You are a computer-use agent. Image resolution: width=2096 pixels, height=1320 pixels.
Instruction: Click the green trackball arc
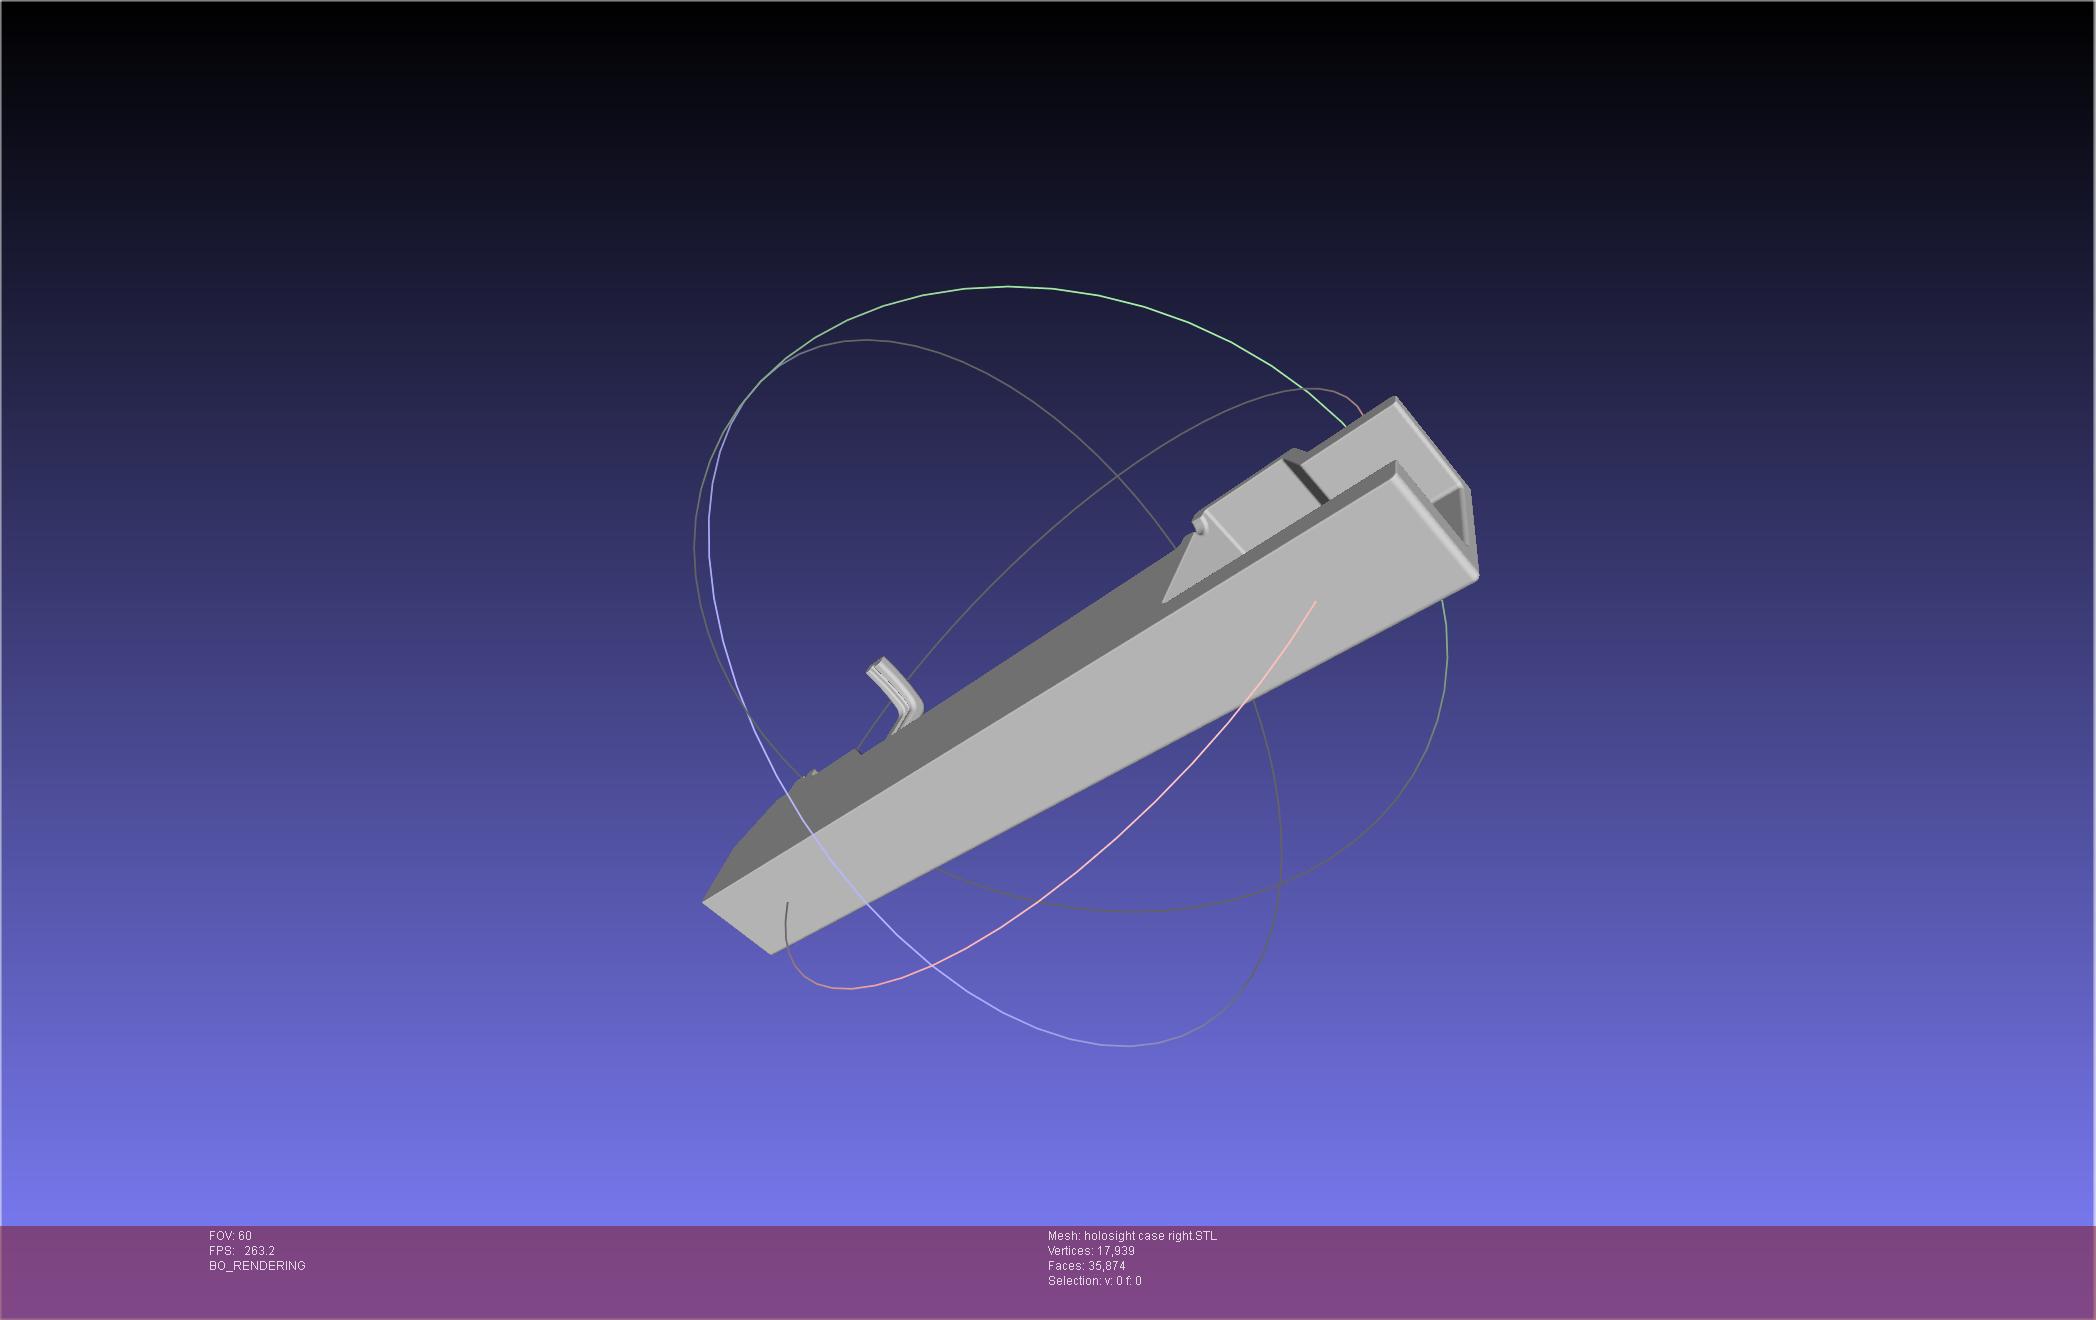(1010, 287)
